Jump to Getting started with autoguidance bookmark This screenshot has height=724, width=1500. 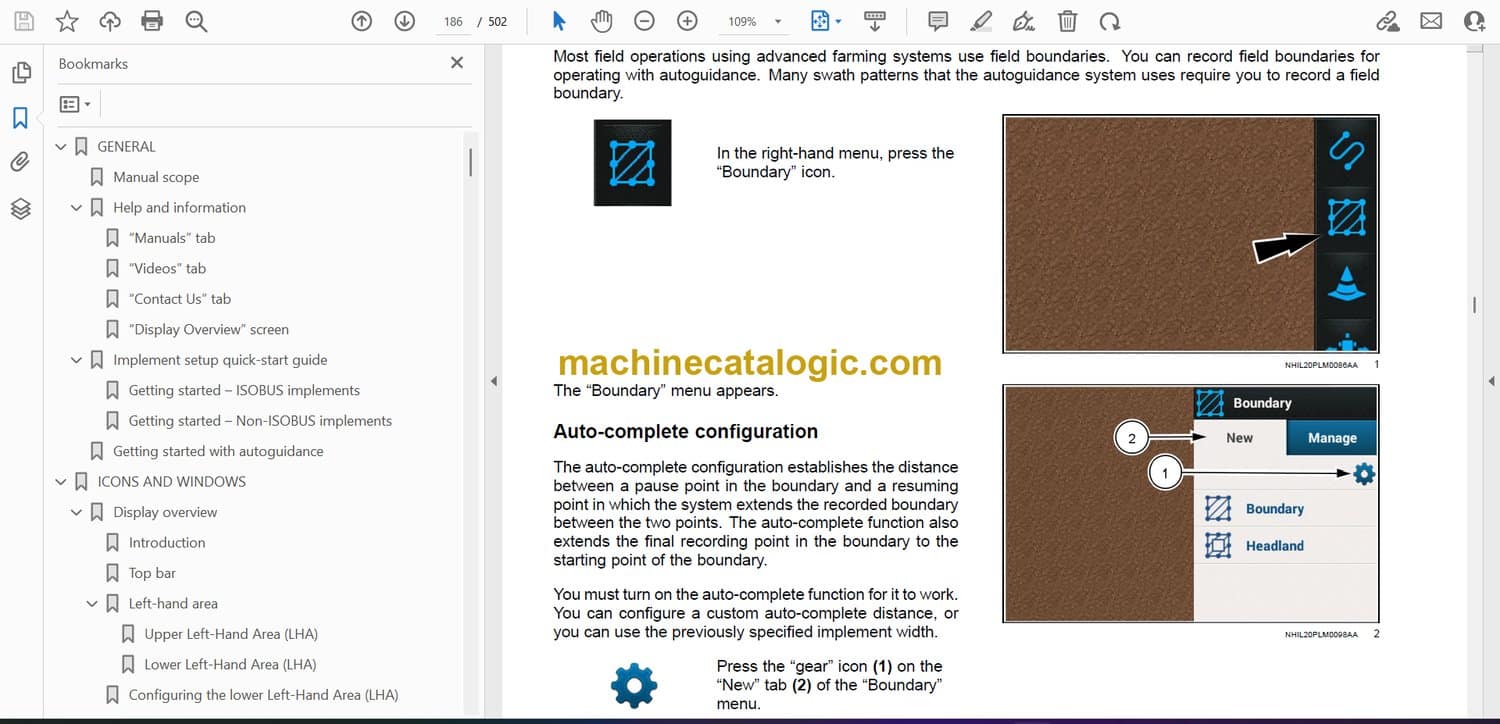click(x=218, y=451)
